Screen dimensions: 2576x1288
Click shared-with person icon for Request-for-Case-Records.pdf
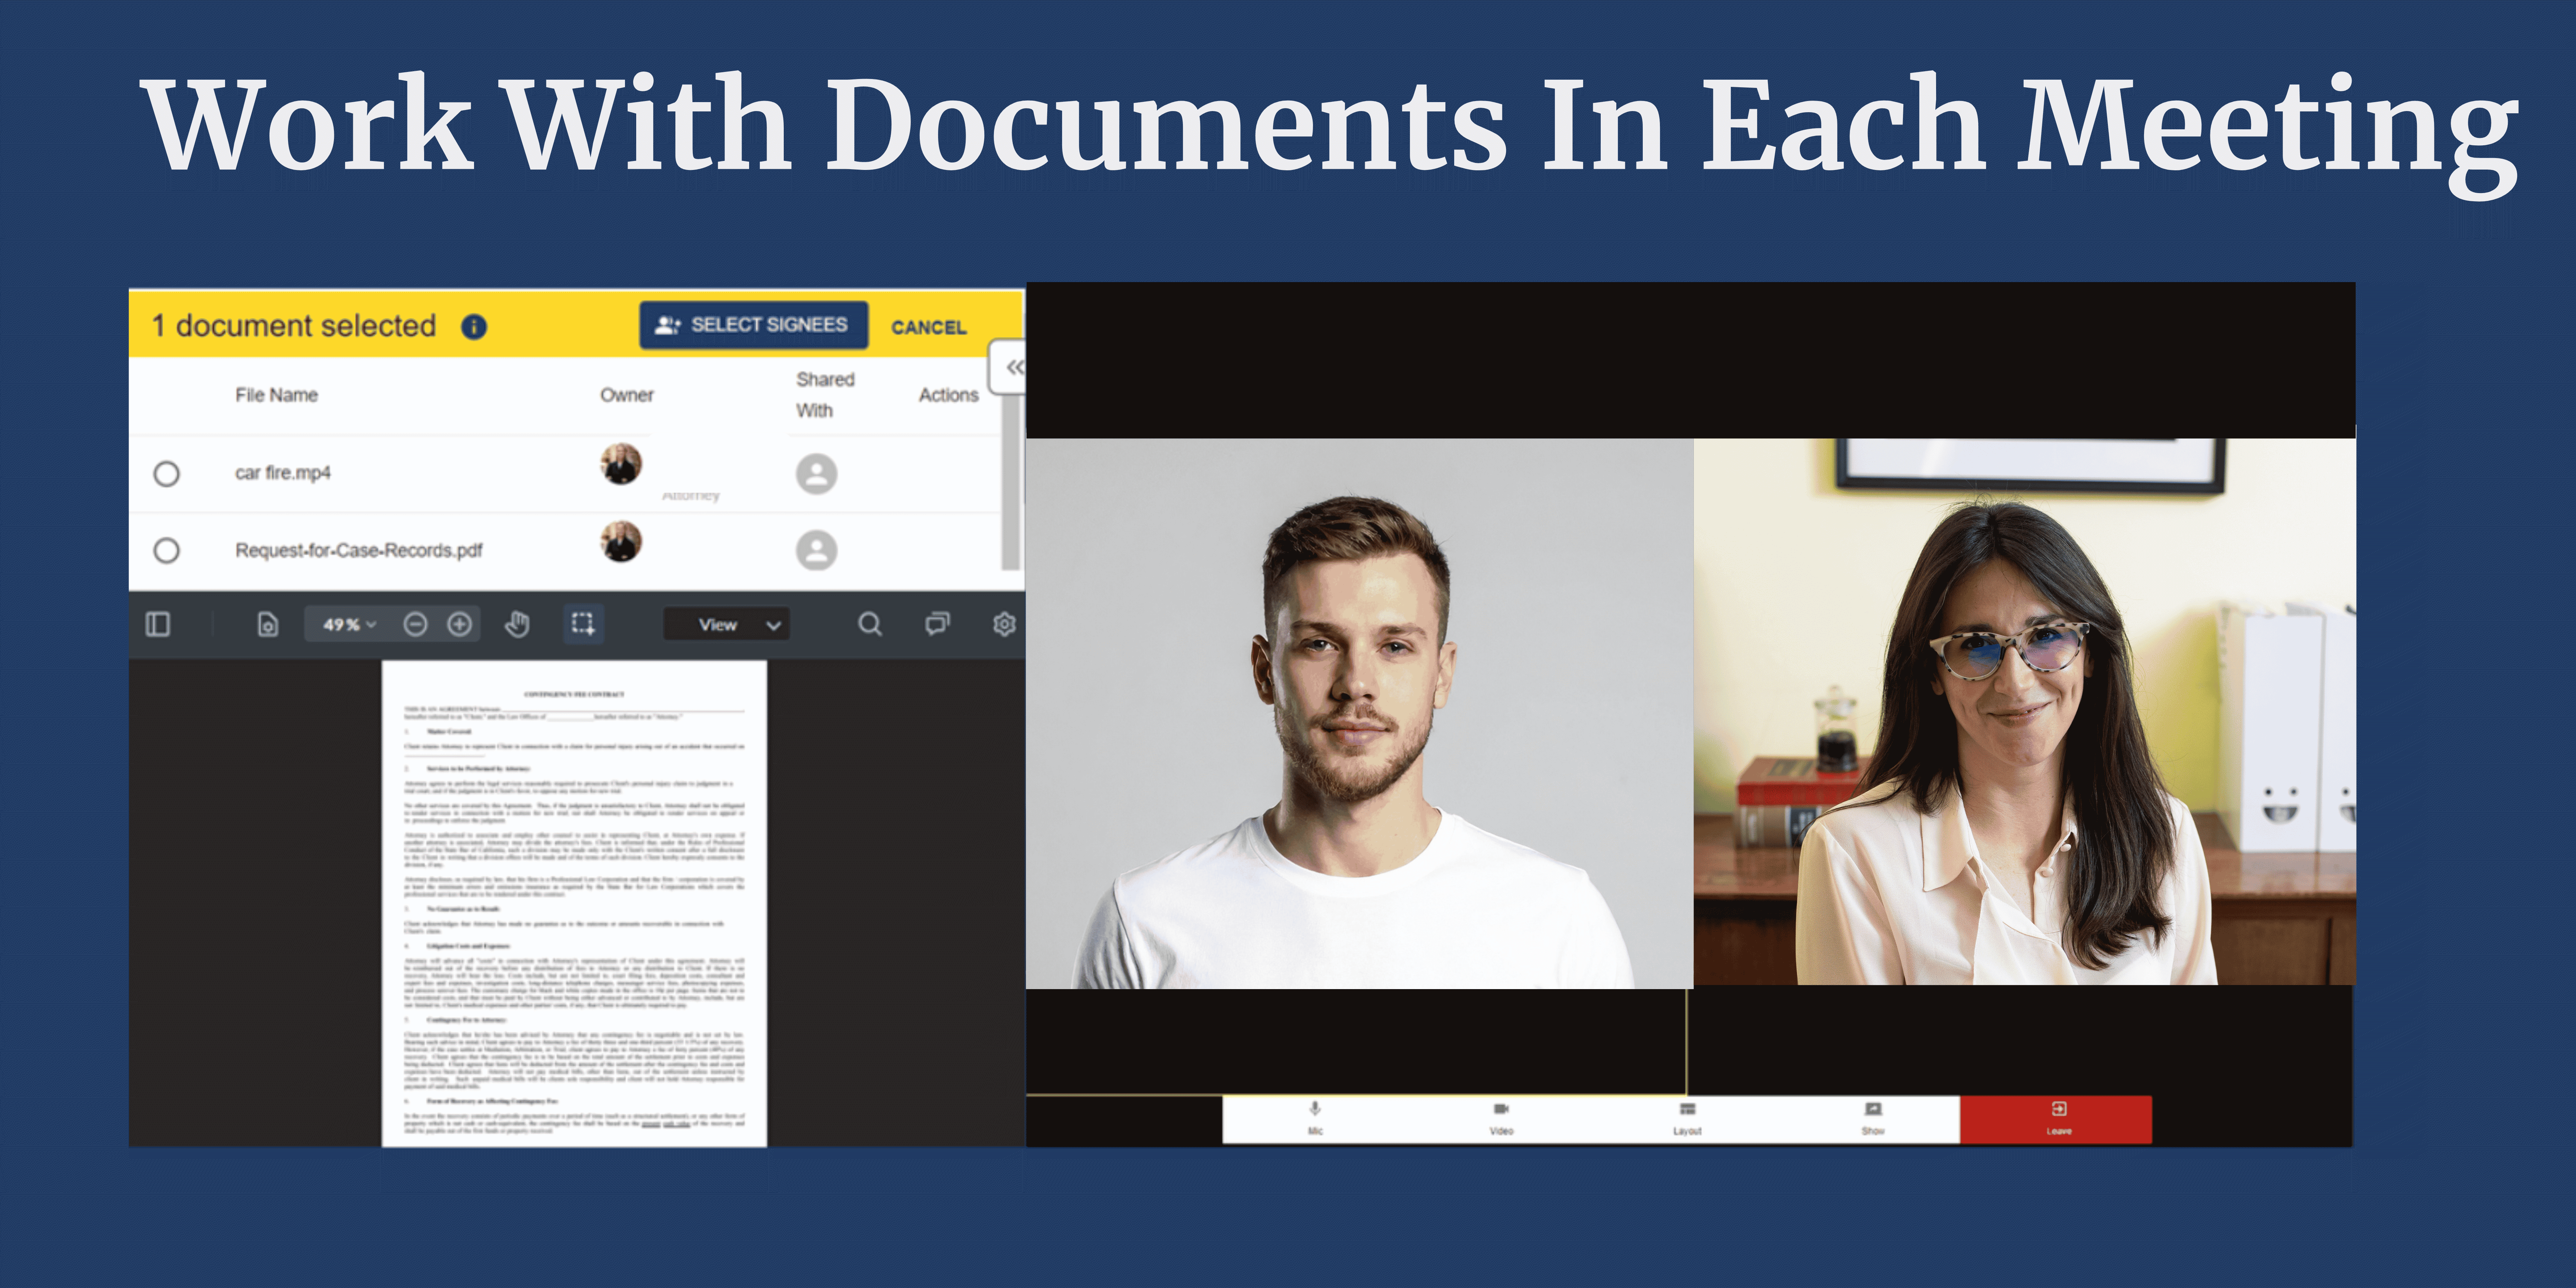pyautogui.click(x=816, y=550)
